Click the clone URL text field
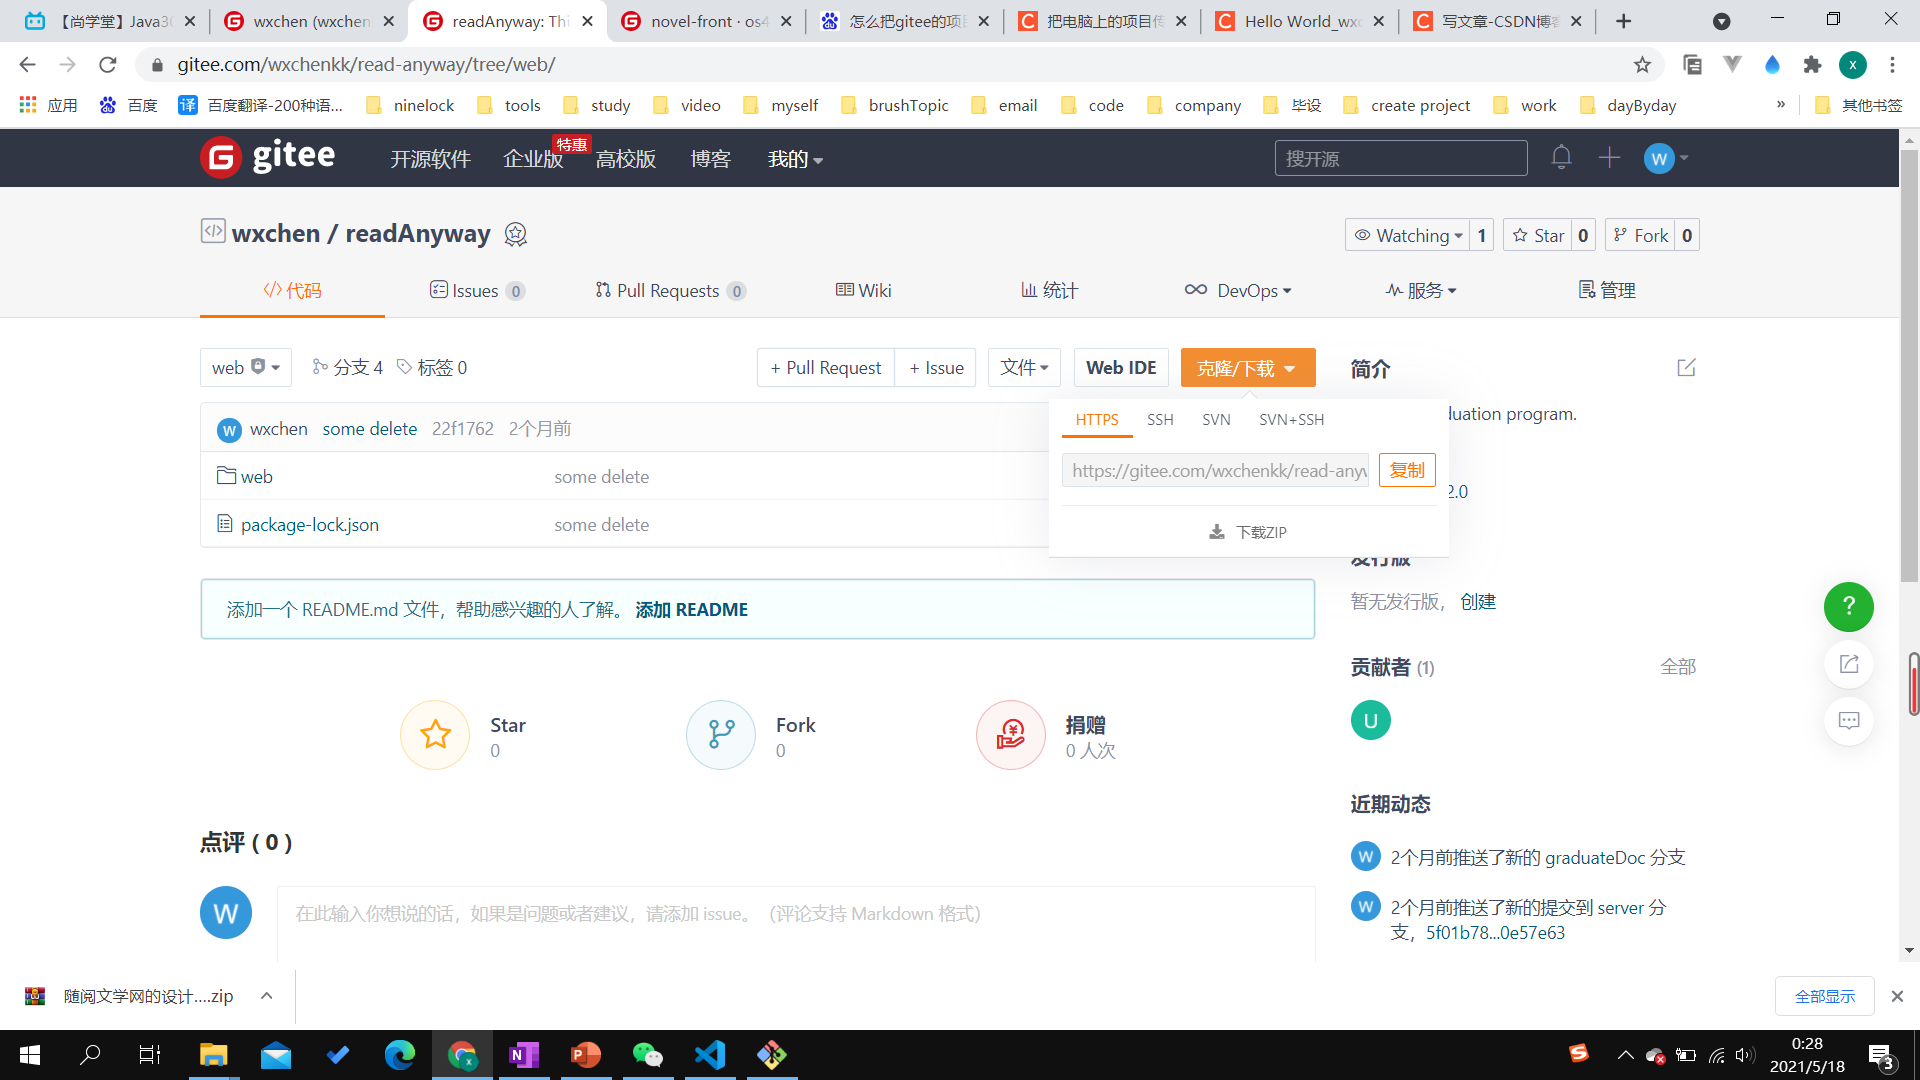Screen dimensions: 1920x1080 pos(1215,470)
